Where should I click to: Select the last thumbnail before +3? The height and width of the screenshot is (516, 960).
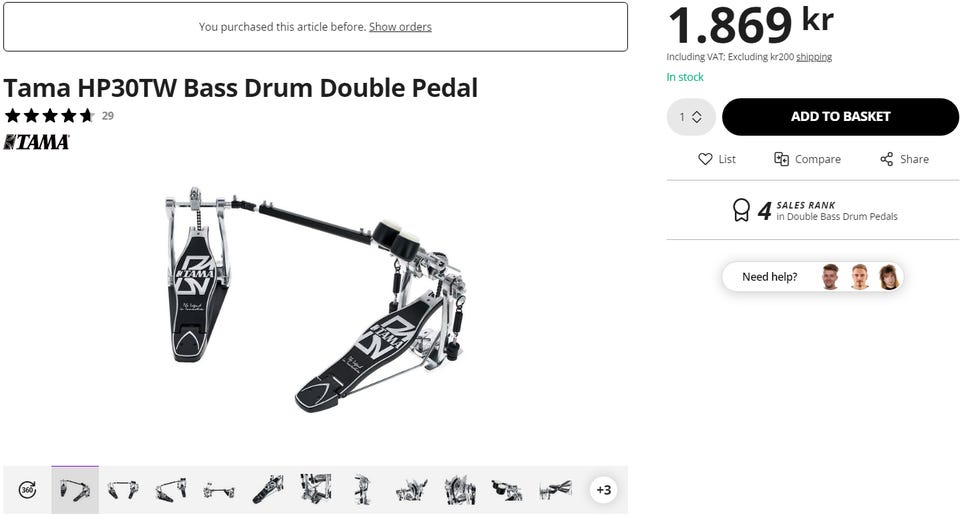(555, 490)
